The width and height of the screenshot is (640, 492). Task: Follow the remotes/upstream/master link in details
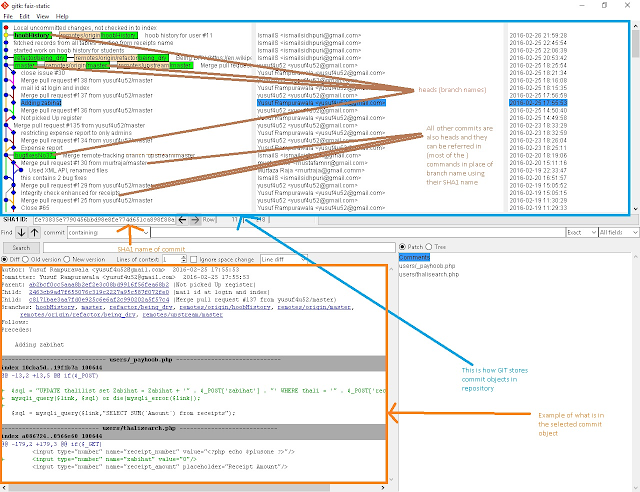pyautogui.click(x=182, y=315)
